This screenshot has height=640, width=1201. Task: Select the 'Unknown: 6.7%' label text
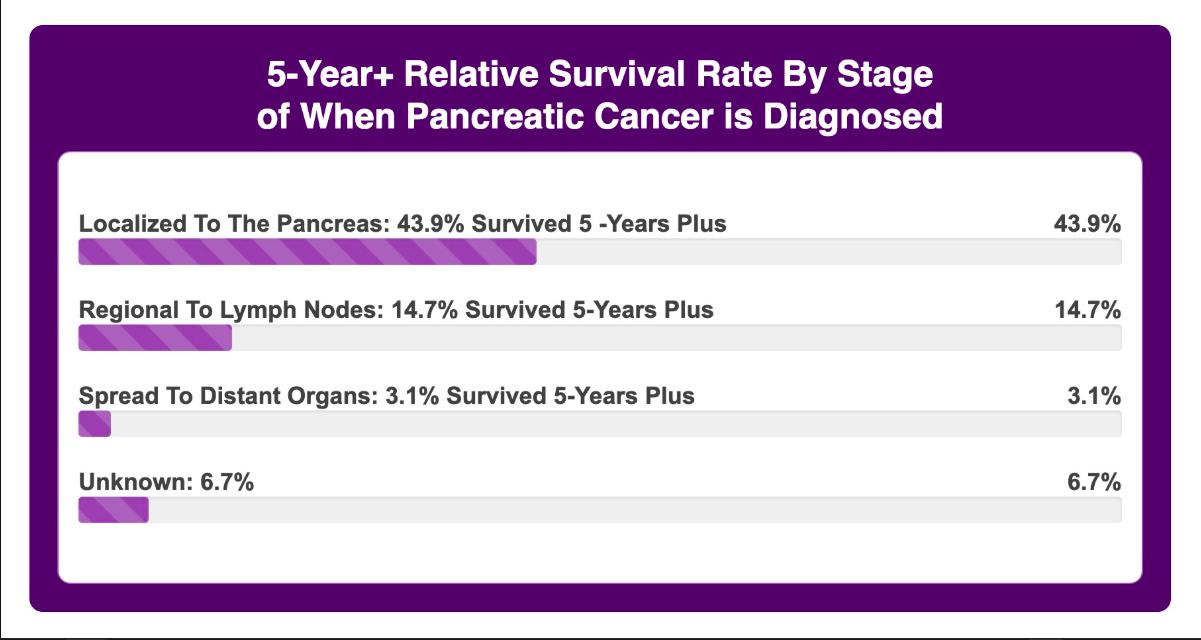[x=166, y=483]
